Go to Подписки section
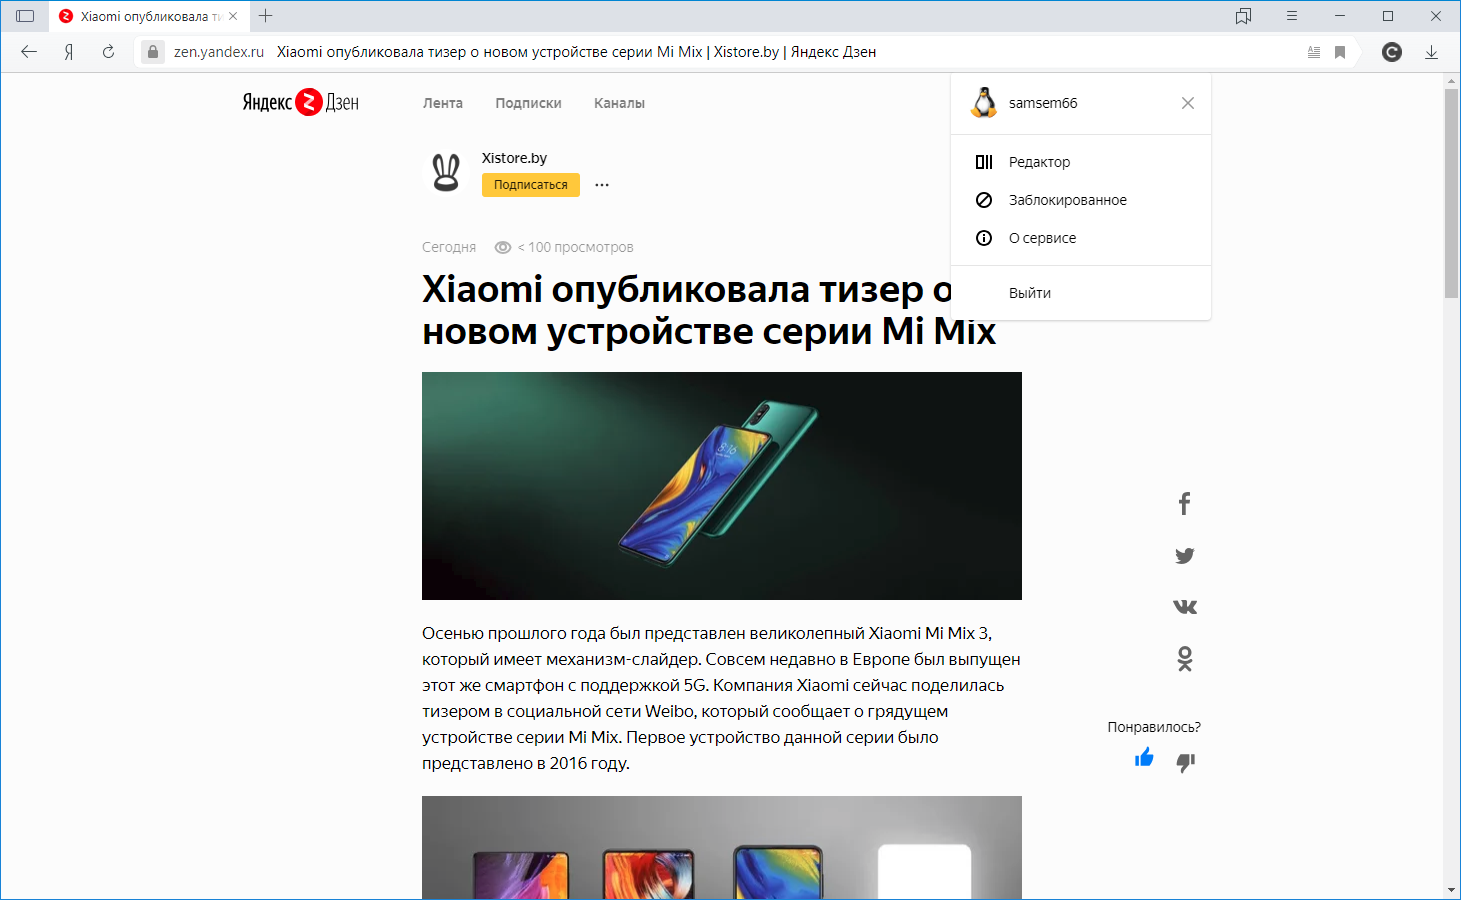Screen dimensions: 1461x900 [528, 103]
